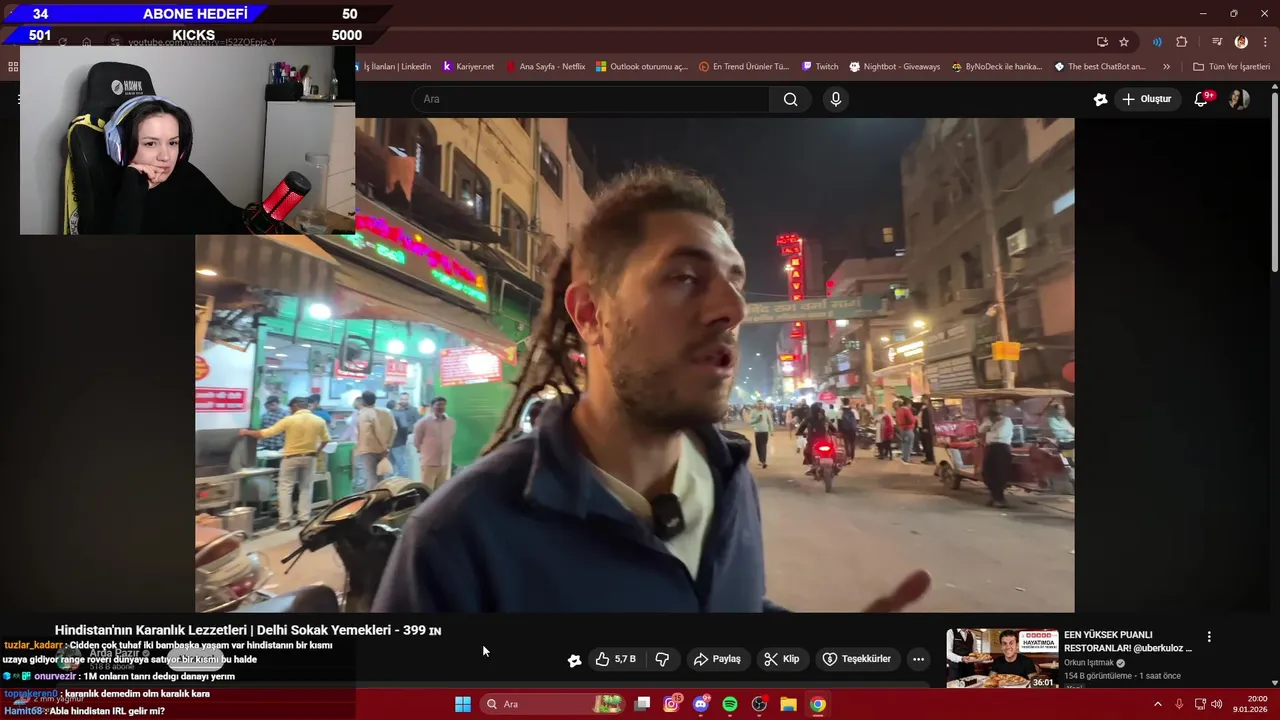Focus the YouTube Ara search field
This screenshot has width=1280, height=720.
pyautogui.click(x=590, y=99)
